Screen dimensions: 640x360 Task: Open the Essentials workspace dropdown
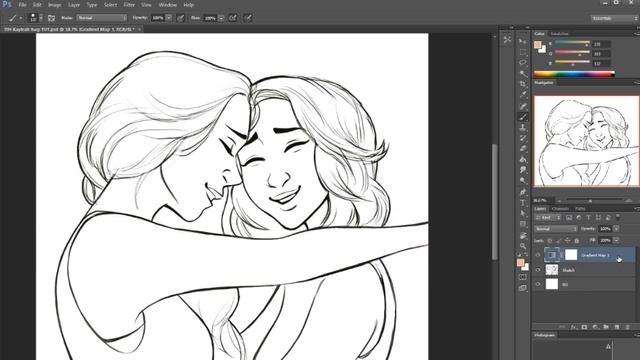614,18
